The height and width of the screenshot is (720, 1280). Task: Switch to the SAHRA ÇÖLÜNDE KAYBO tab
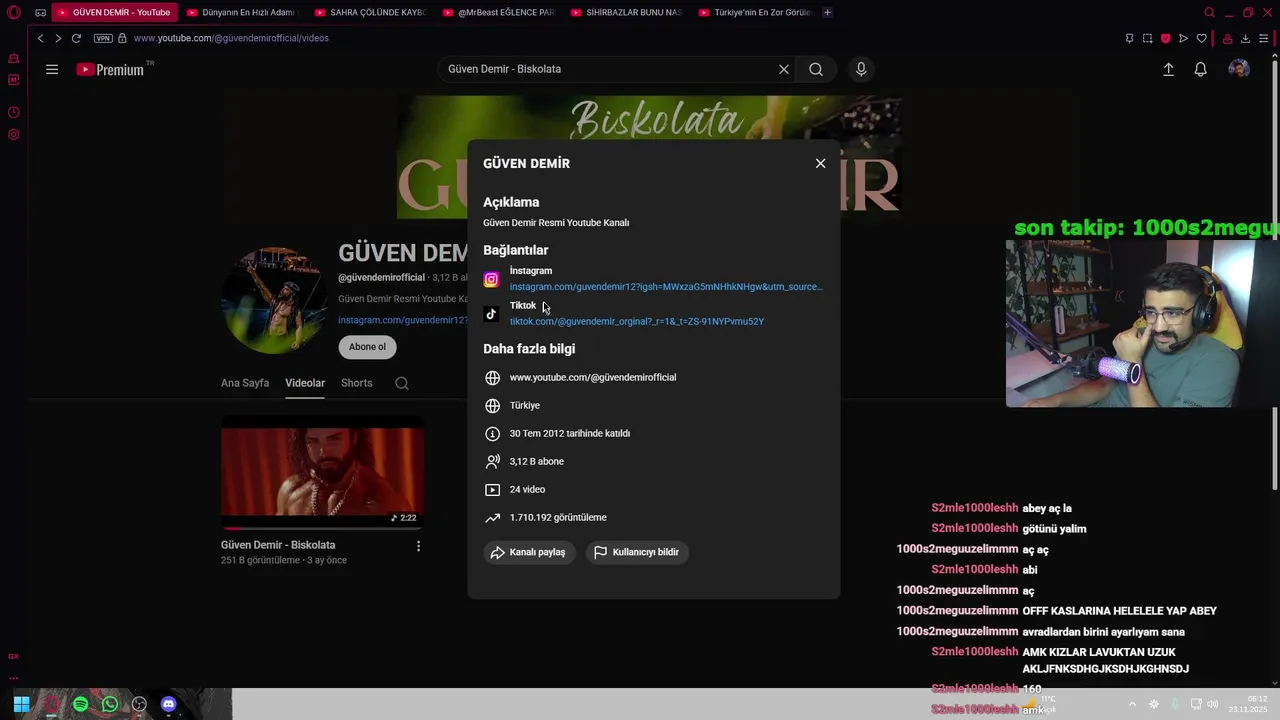click(370, 13)
